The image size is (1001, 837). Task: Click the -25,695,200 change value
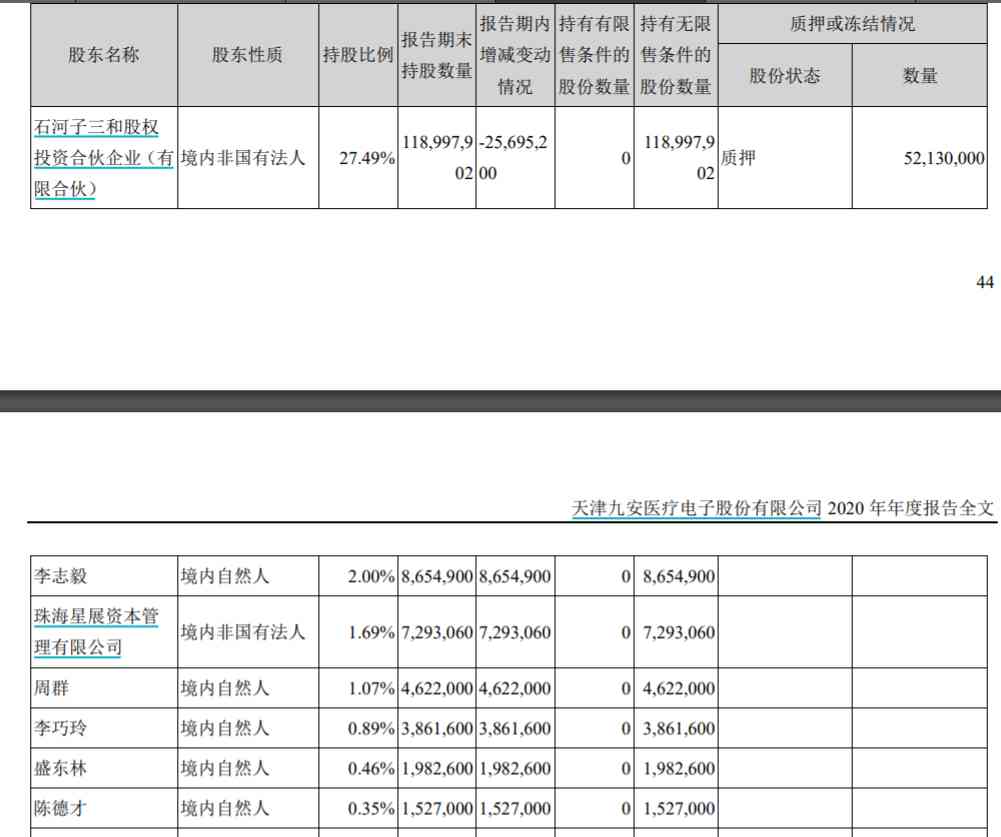coord(514,158)
